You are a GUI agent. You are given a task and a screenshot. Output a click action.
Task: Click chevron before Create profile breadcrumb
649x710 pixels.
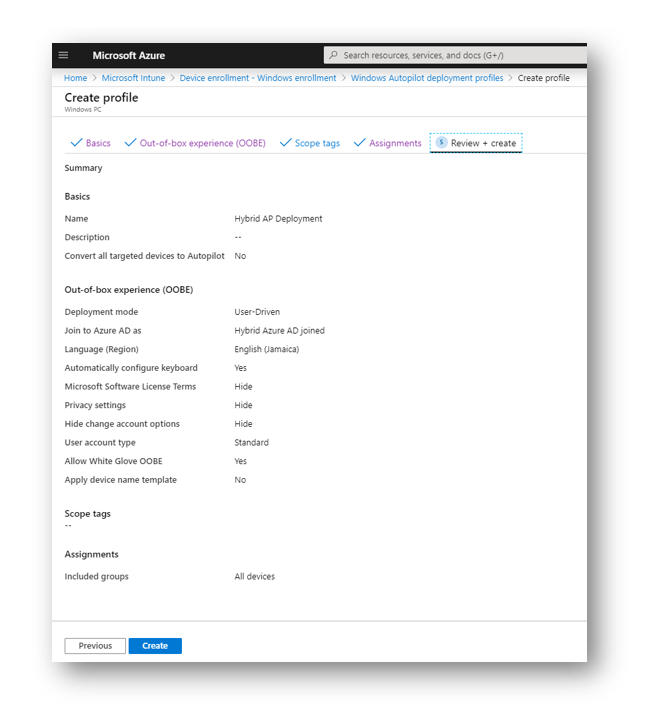click(510, 78)
